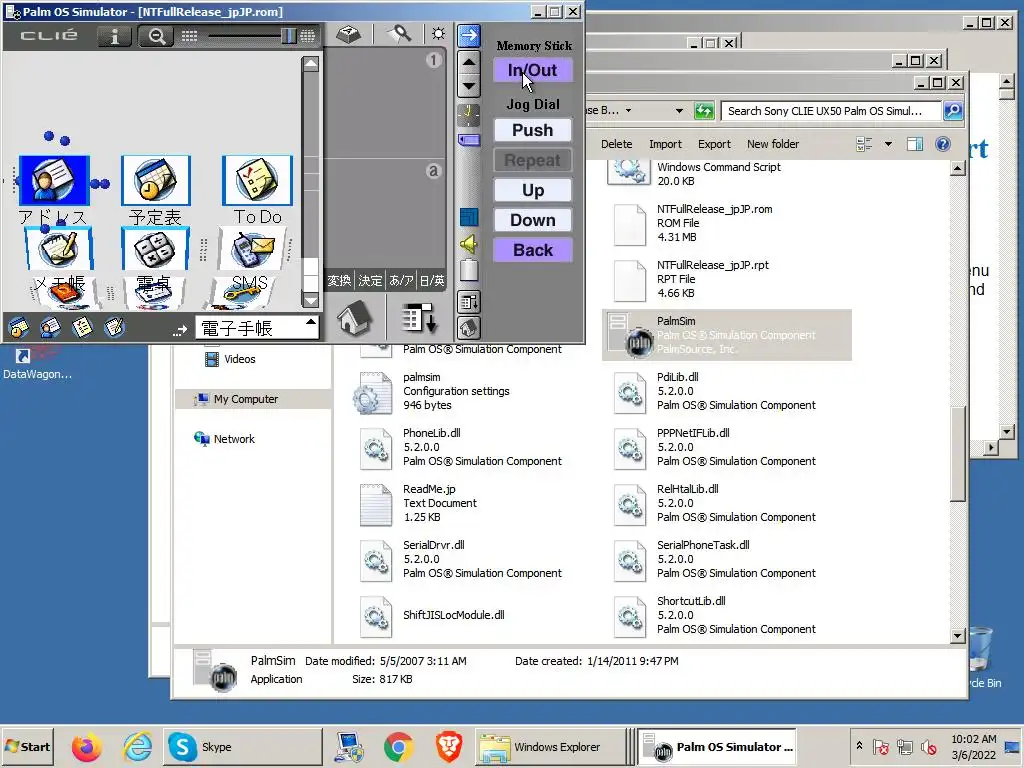Click date book favorite icon in bottom bar
The image size is (1024, 768).
[18, 328]
